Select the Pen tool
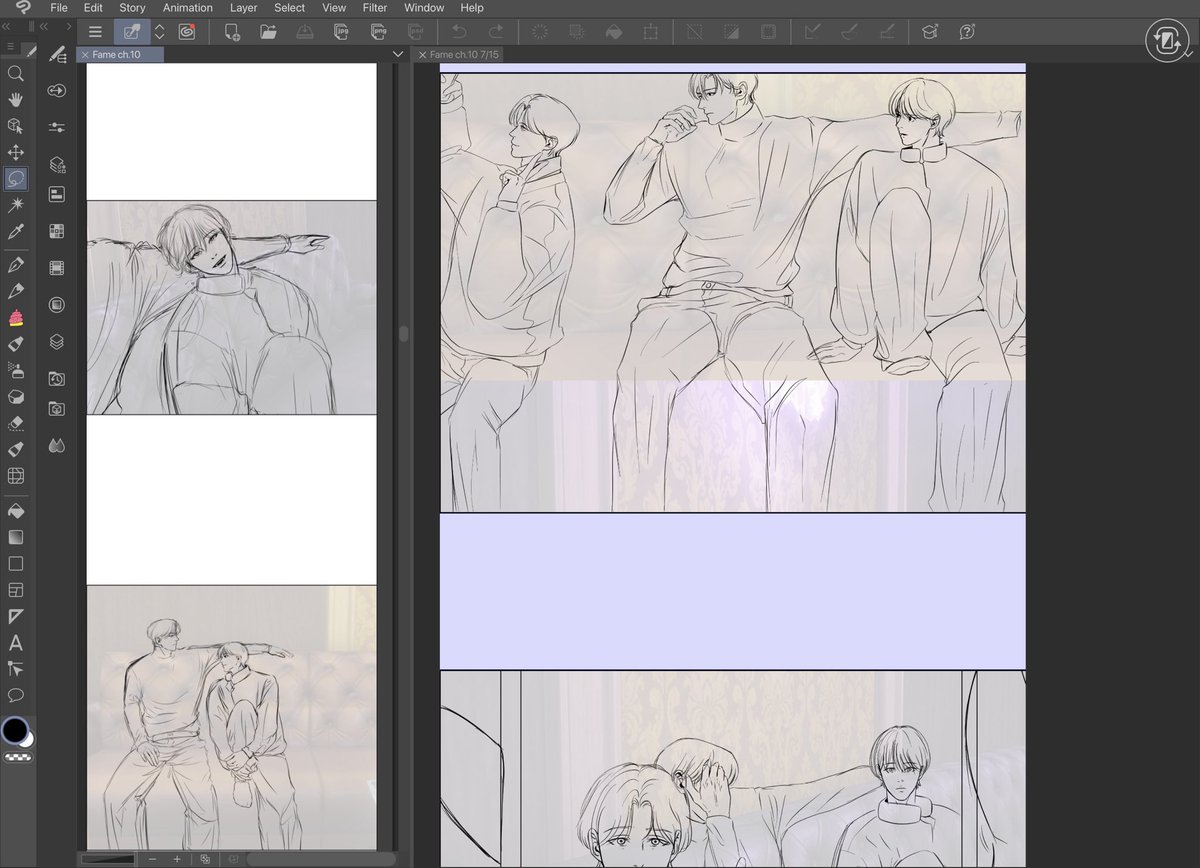This screenshot has height=868, width=1200. point(15,265)
